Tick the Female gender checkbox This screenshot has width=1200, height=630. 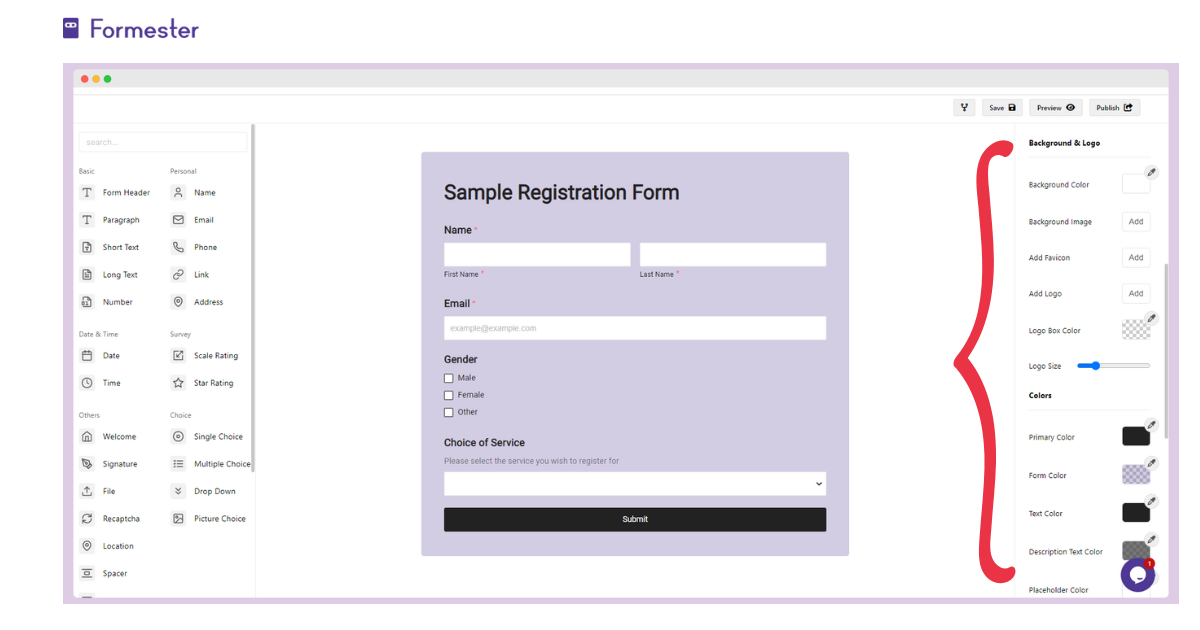point(449,395)
